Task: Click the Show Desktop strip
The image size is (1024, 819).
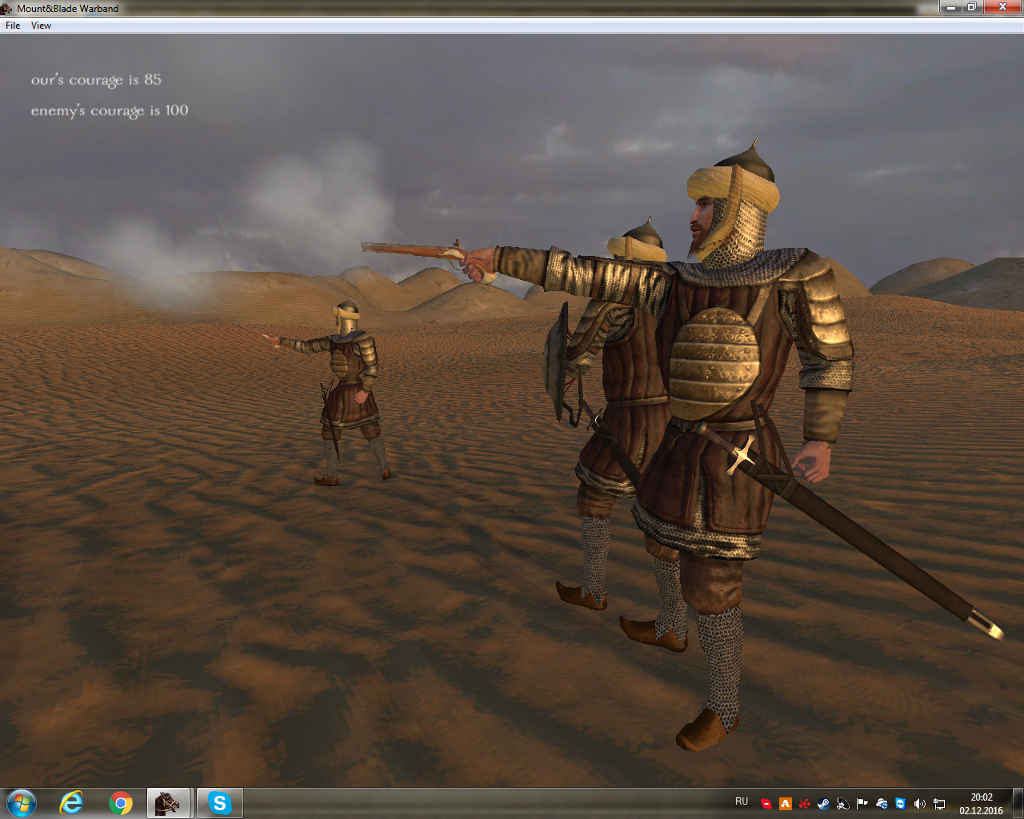Action: click(1017, 803)
